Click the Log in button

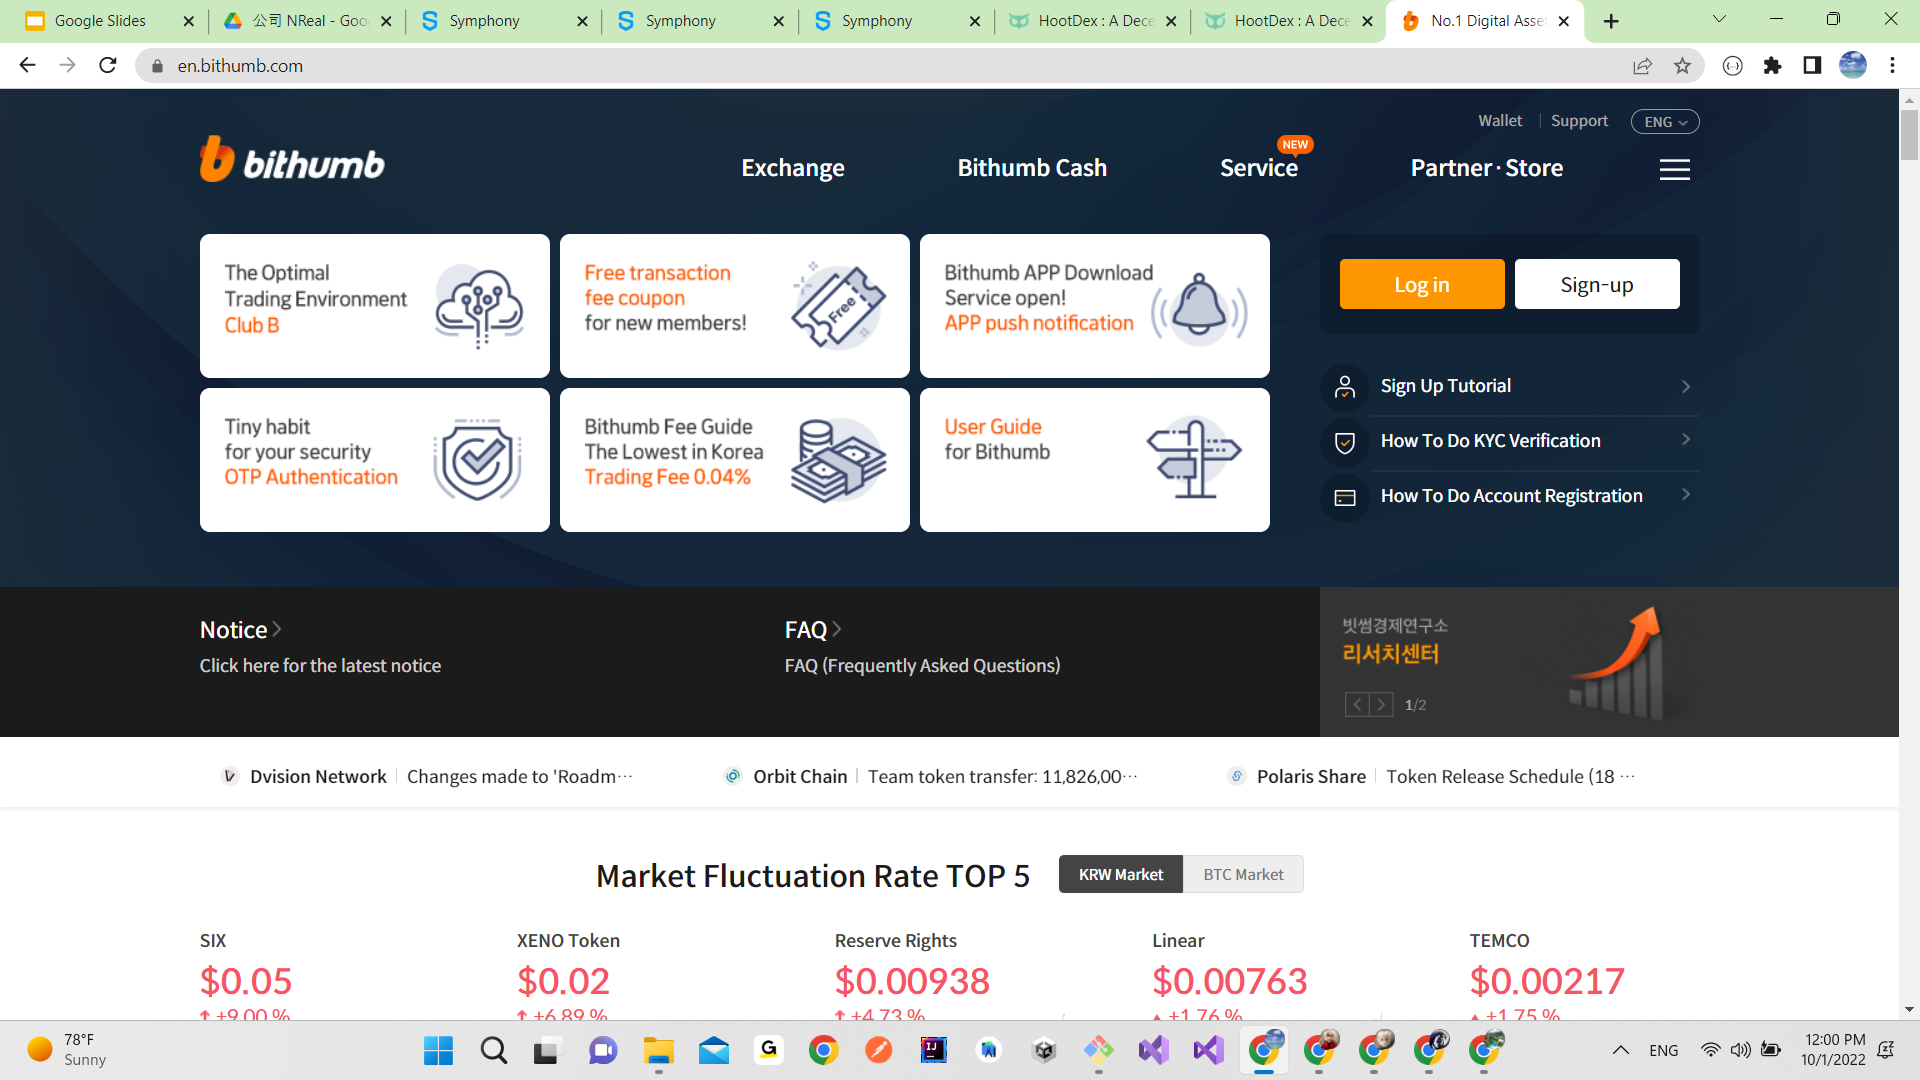pyautogui.click(x=1421, y=284)
